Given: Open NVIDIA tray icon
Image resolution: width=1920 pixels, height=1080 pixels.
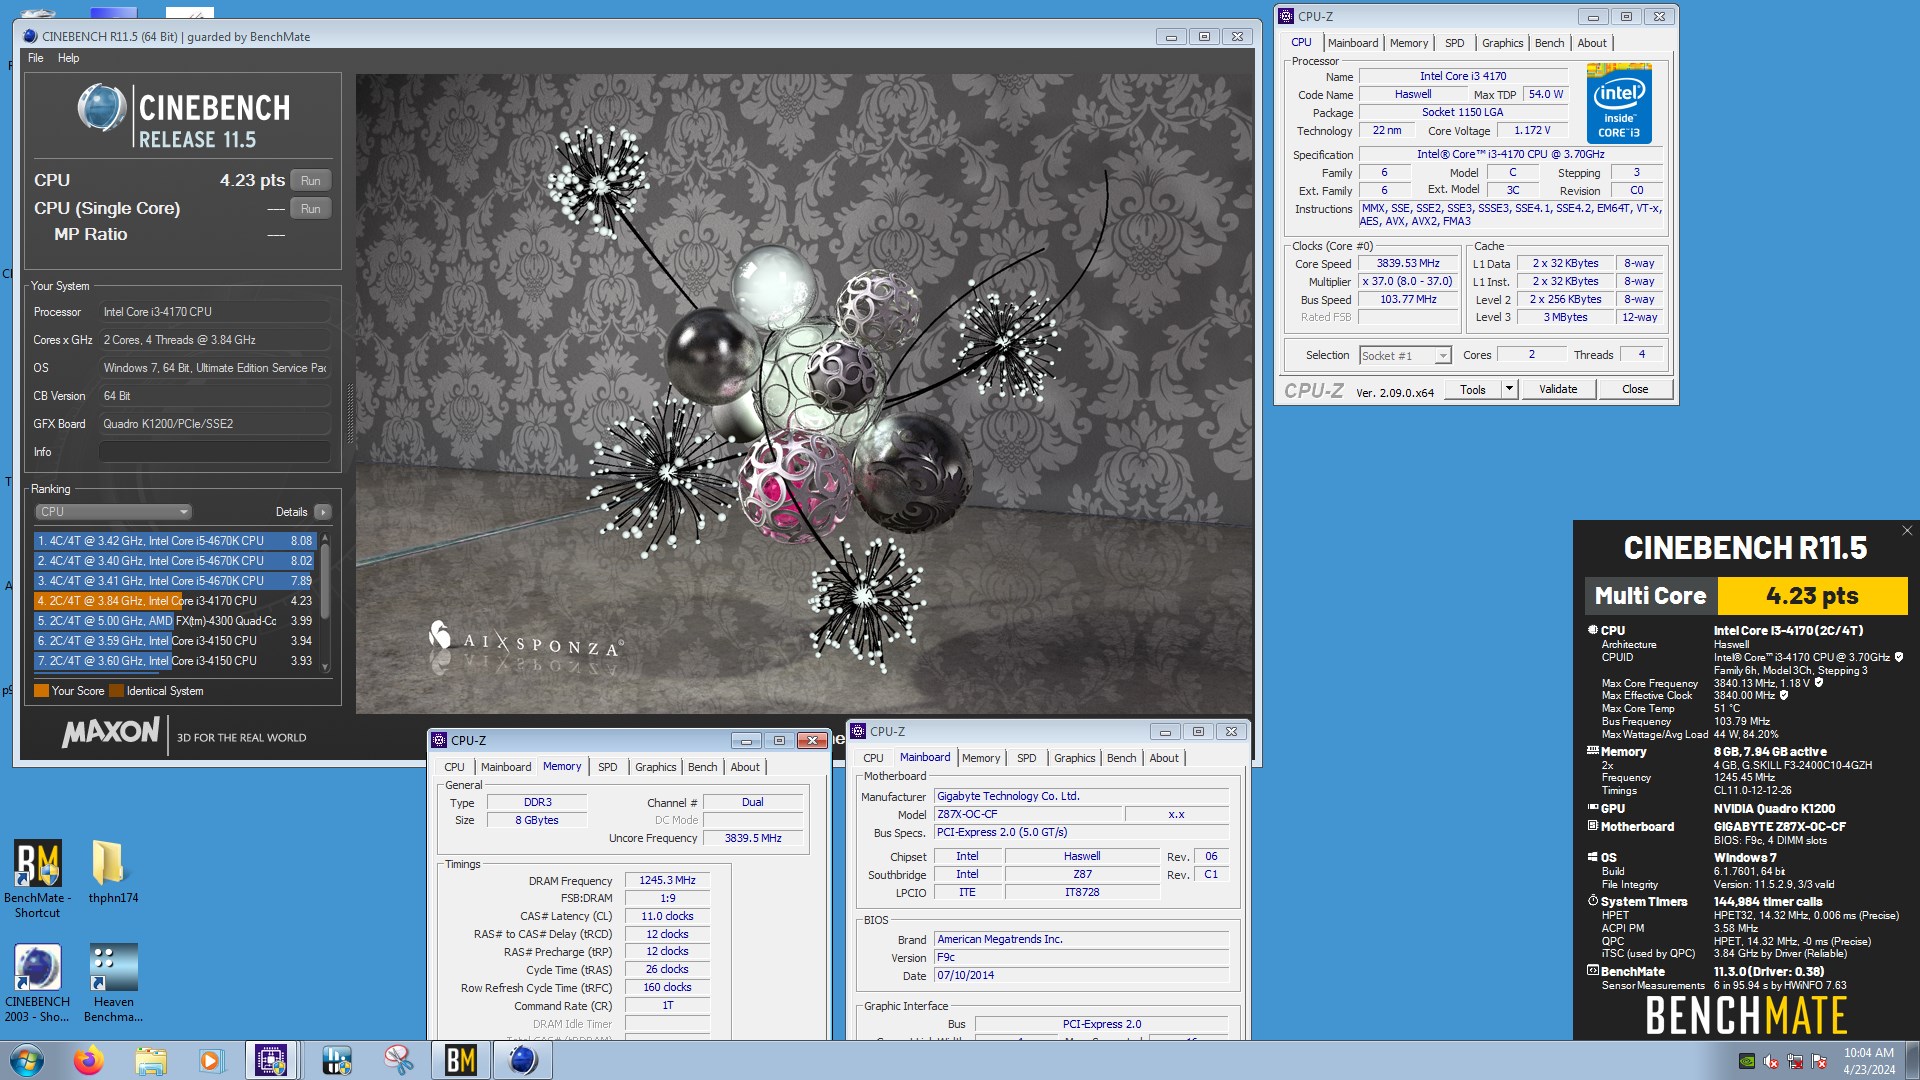Looking at the screenshot, I should 1747,1061.
